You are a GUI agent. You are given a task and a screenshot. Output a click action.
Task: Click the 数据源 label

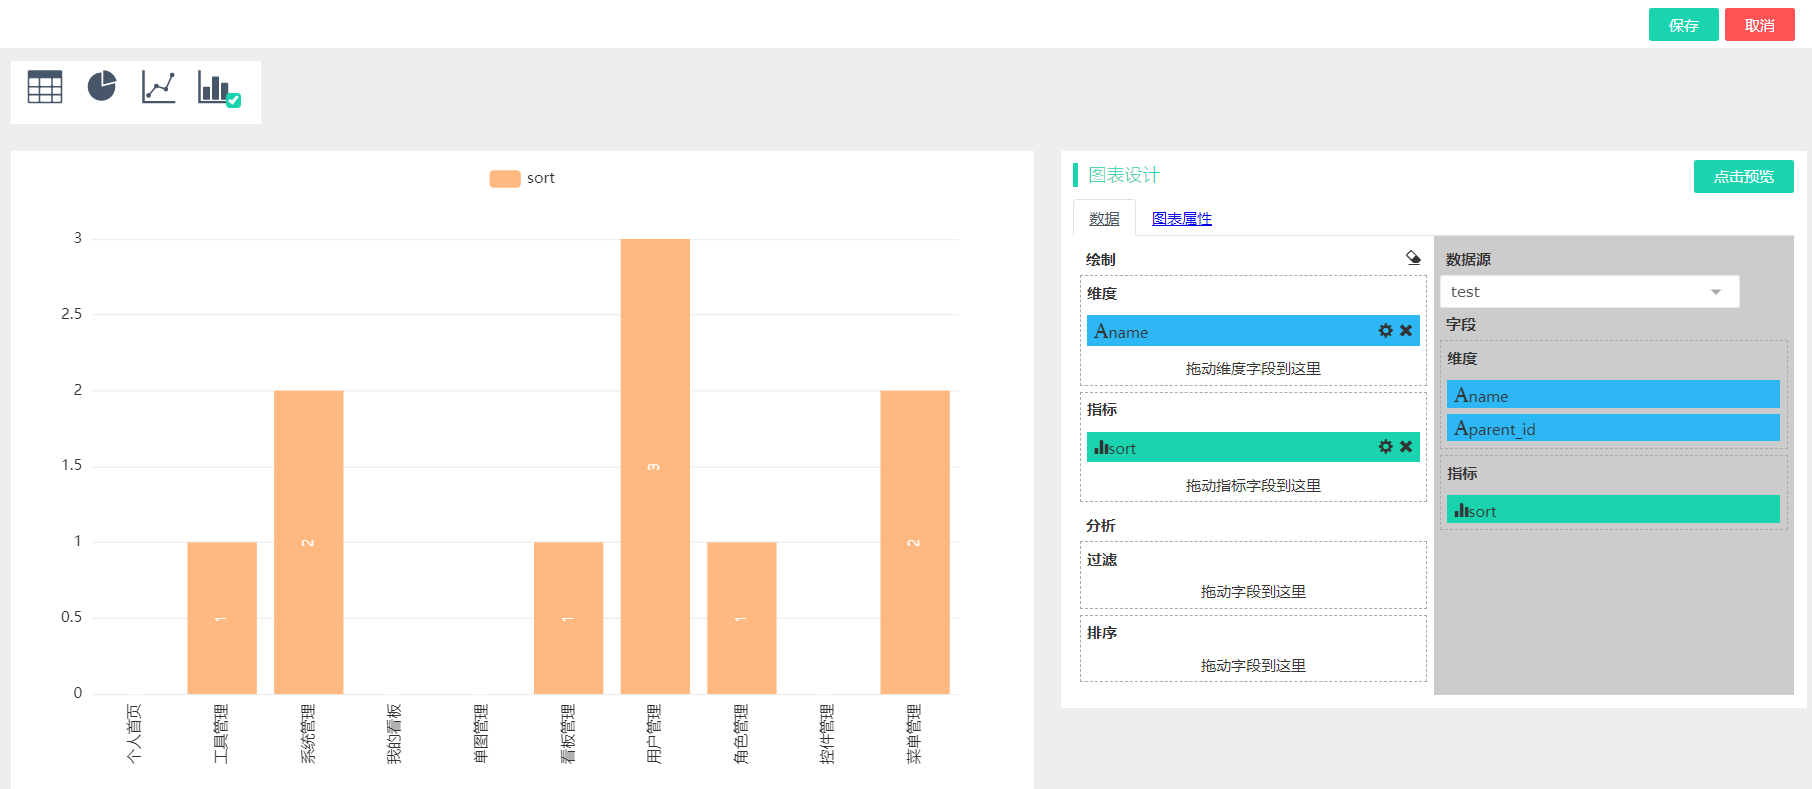pyautogui.click(x=1468, y=259)
